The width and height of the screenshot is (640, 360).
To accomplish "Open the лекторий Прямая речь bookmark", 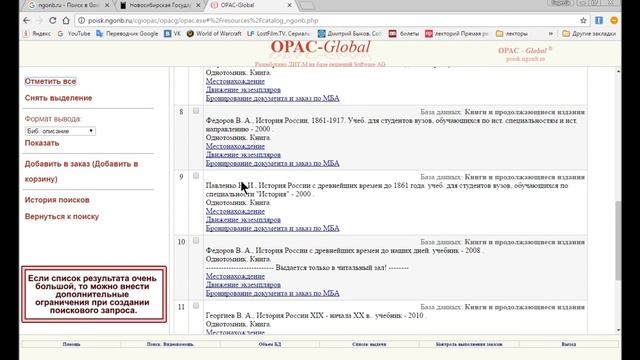I will tap(457, 33).
